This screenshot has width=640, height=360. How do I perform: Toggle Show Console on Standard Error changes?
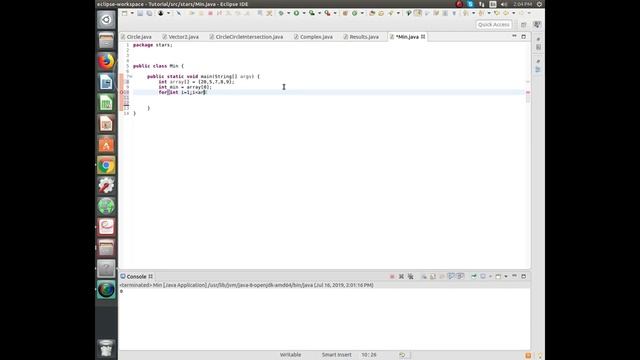[460, 276]
